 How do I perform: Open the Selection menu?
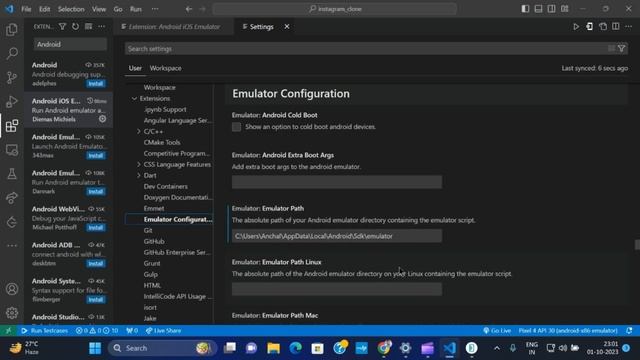click(71, 9)
